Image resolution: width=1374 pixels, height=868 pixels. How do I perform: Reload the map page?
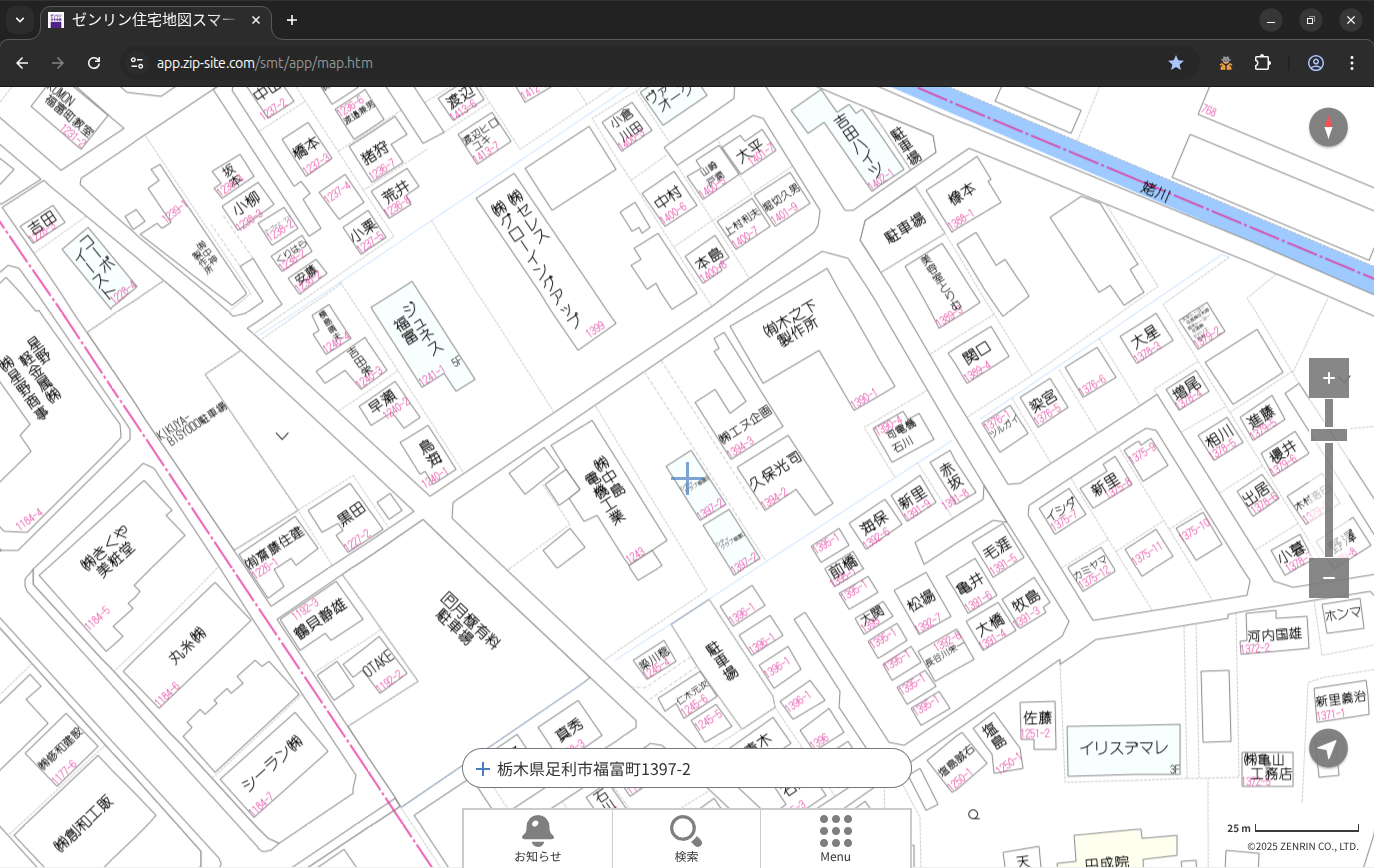tap(94, 63)
